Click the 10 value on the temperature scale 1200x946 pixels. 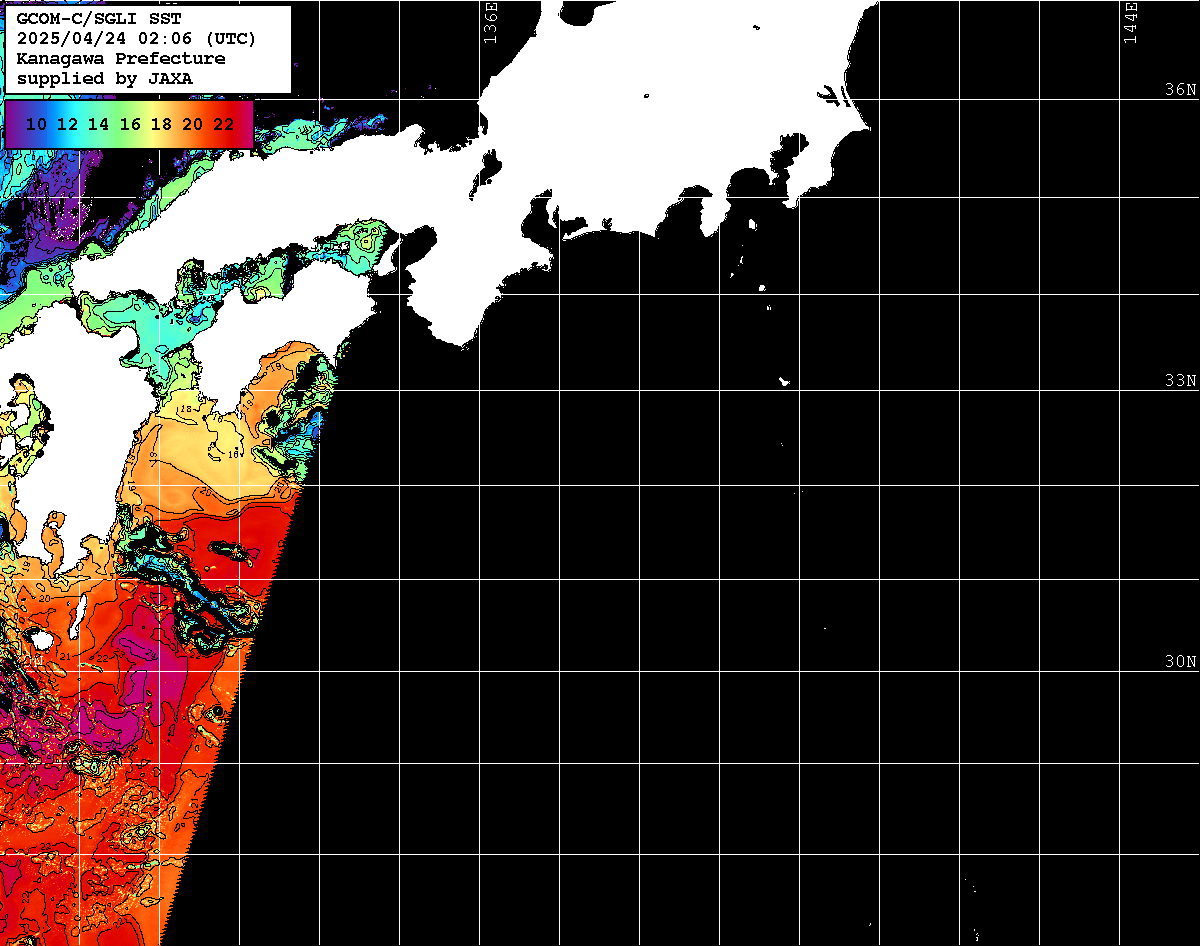[37, 124]
